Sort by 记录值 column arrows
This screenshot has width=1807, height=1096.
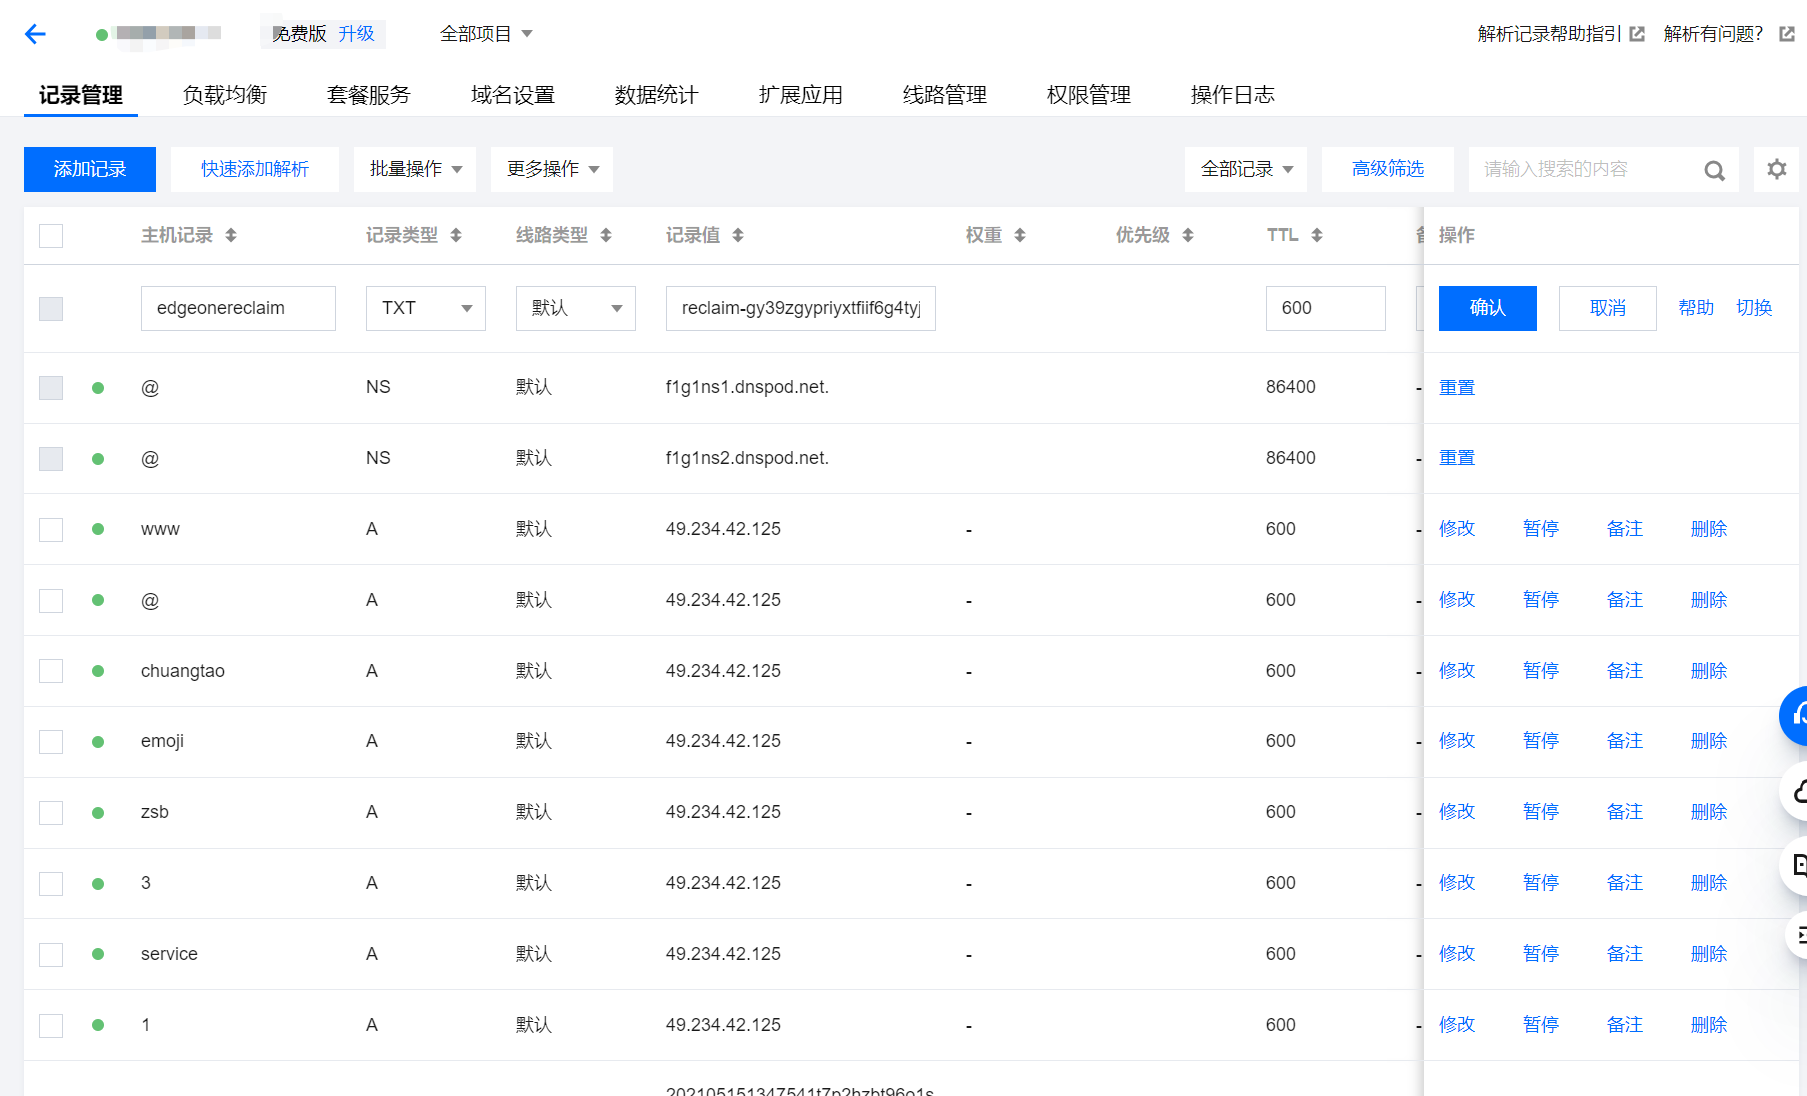pos(738,235)
